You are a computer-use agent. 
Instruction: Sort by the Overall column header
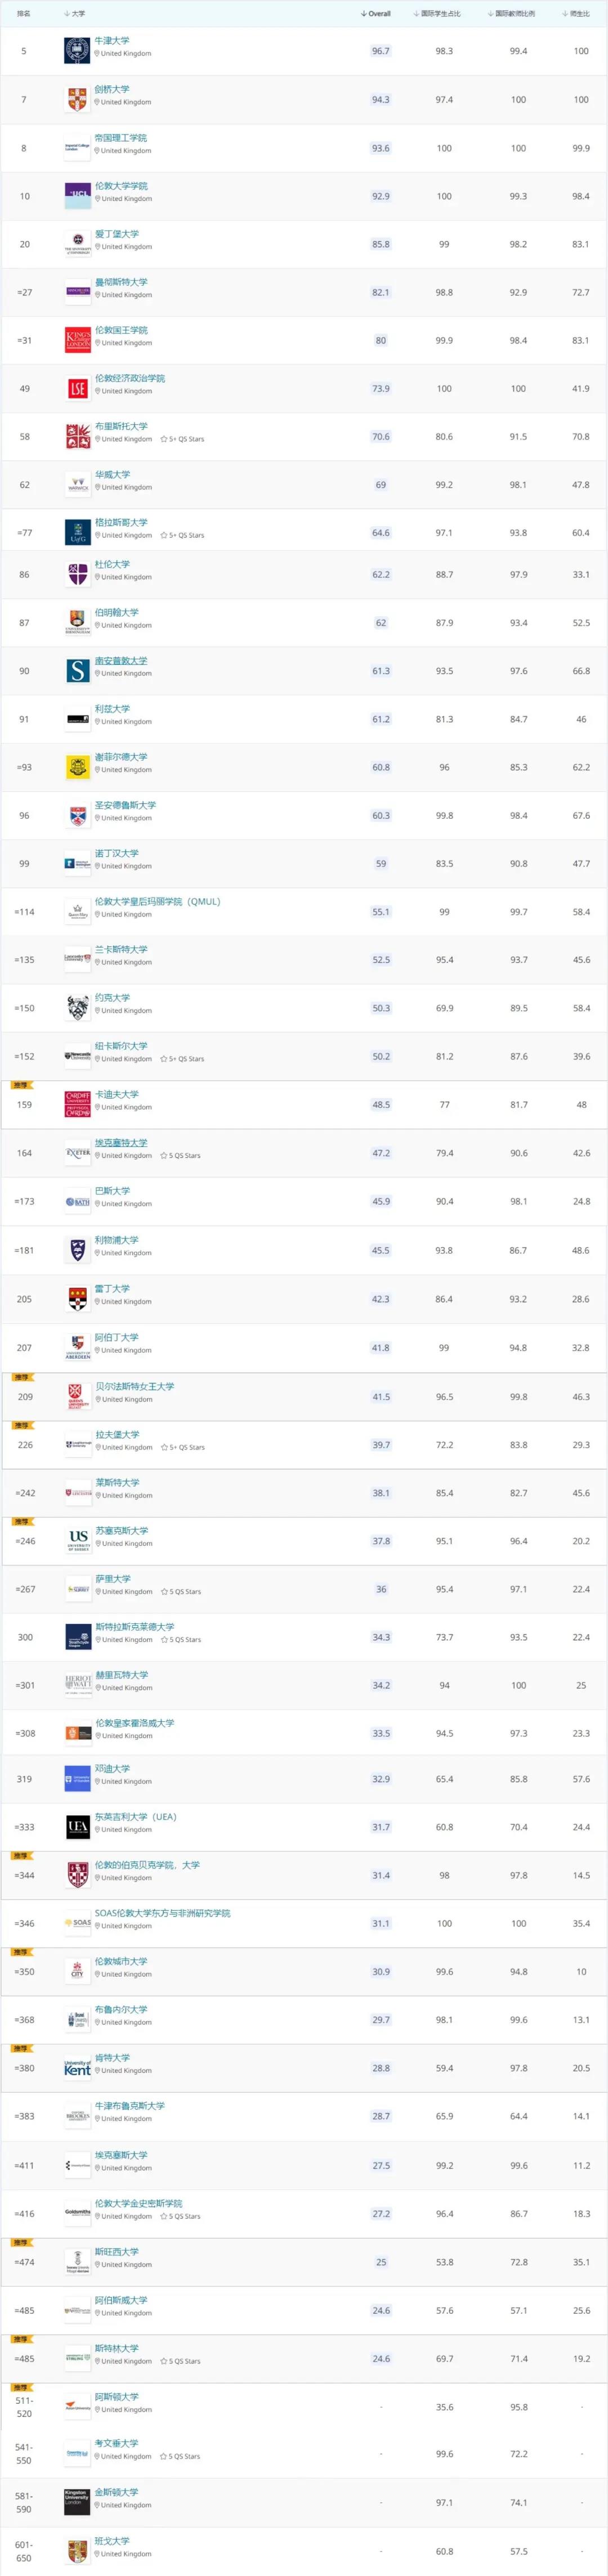[375, 14]
